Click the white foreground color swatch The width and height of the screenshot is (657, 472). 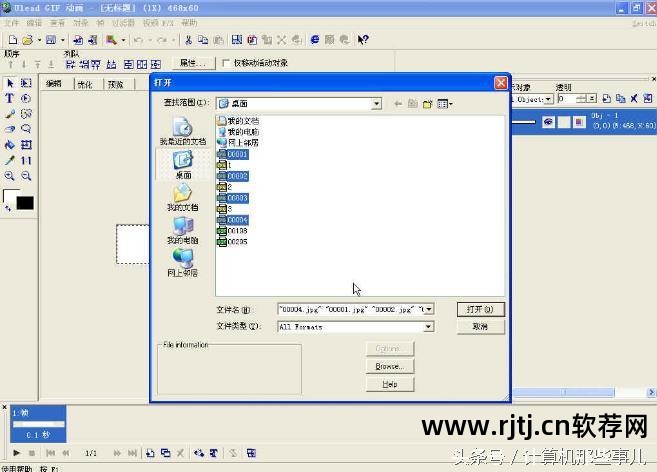tap(9, 195)
